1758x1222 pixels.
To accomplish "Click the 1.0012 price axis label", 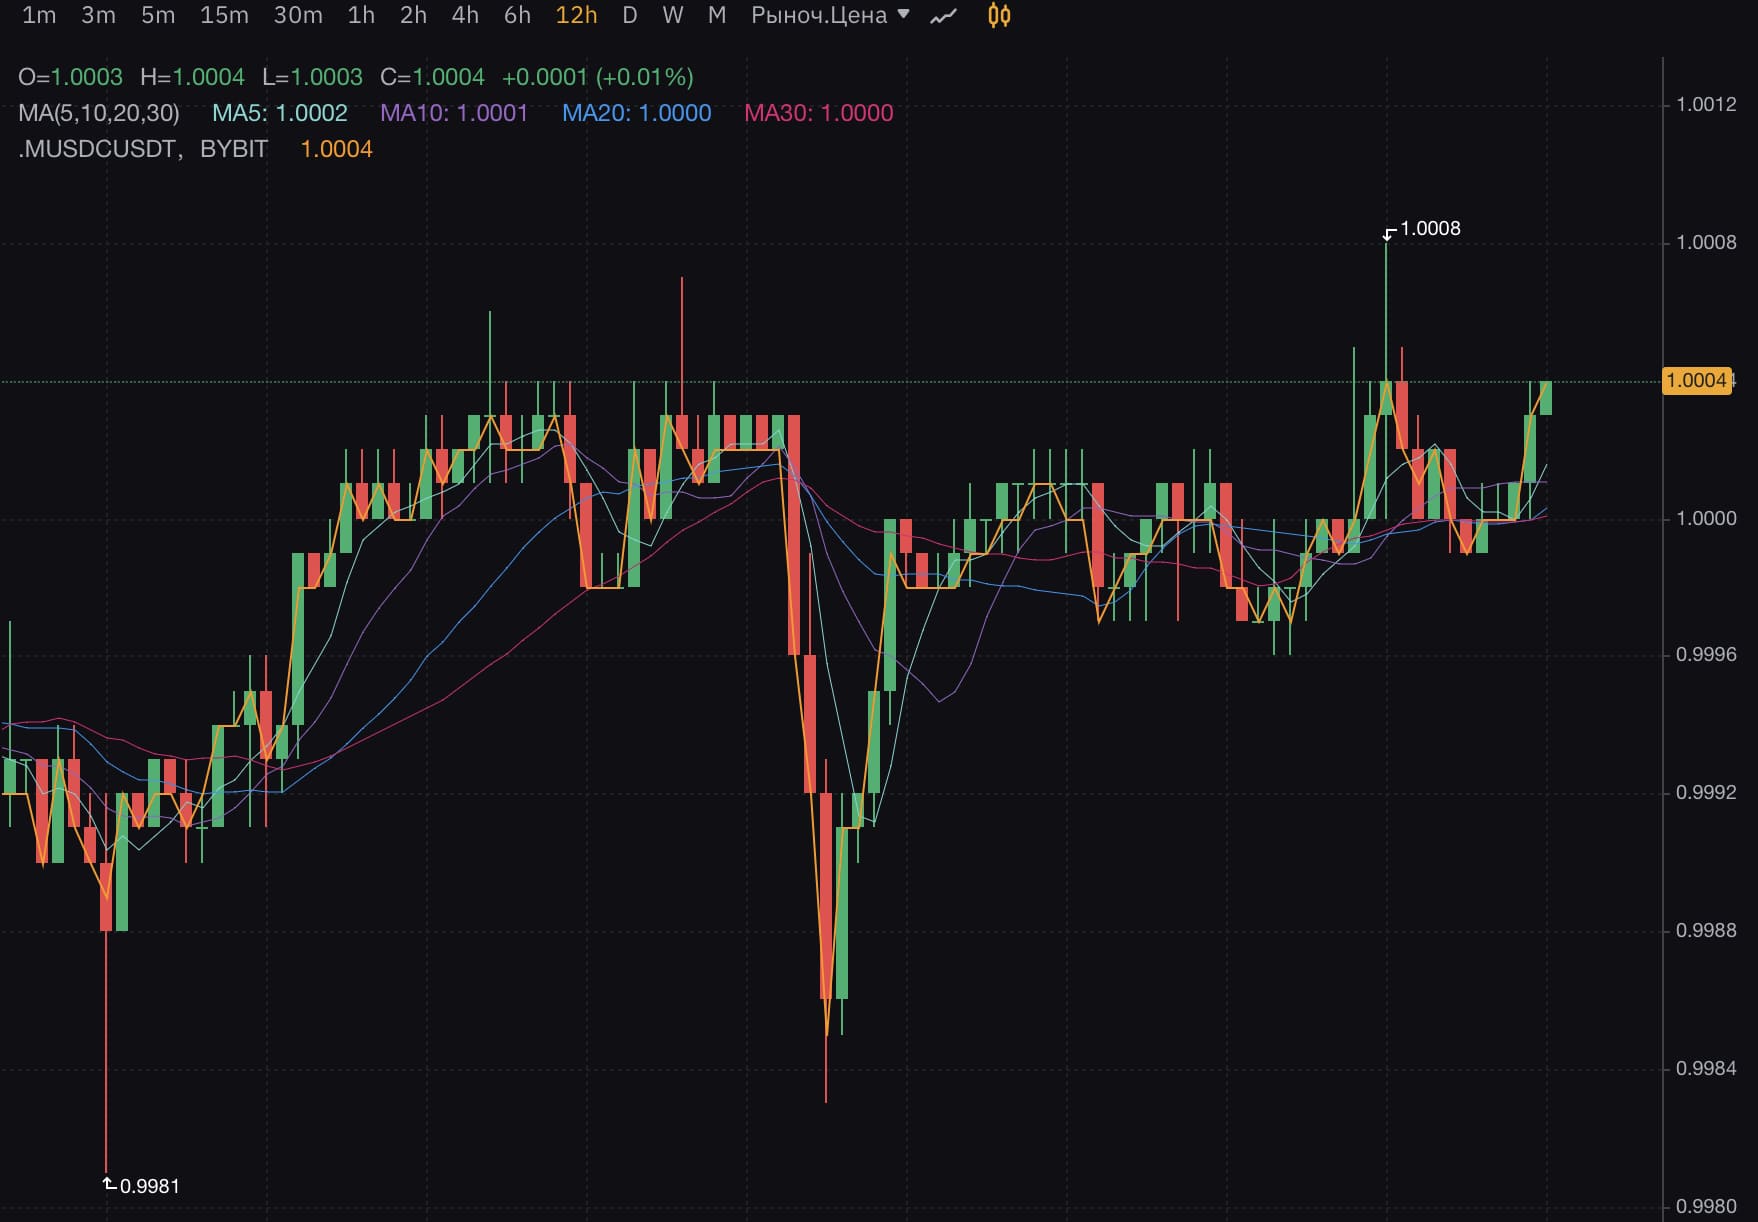I will coord(1707,105).
